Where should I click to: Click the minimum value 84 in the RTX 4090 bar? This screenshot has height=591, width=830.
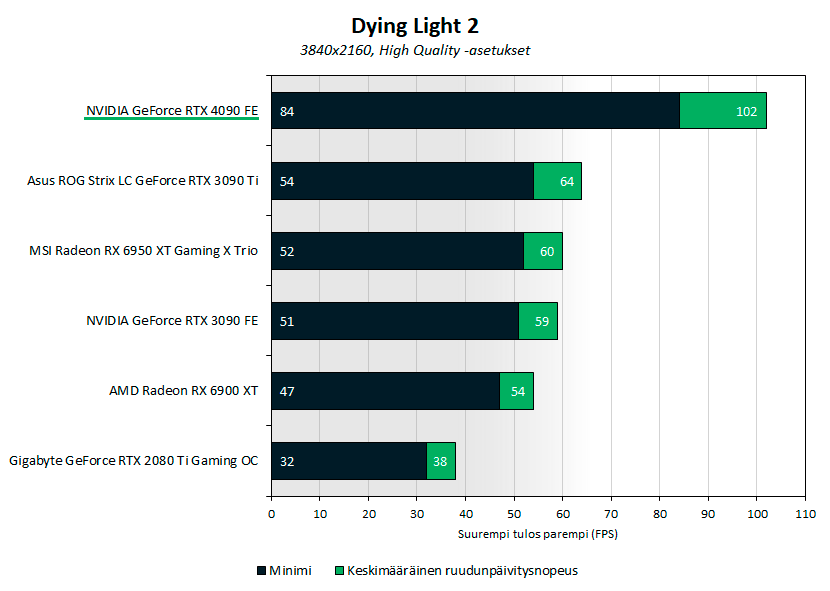[x=287, y=111]
